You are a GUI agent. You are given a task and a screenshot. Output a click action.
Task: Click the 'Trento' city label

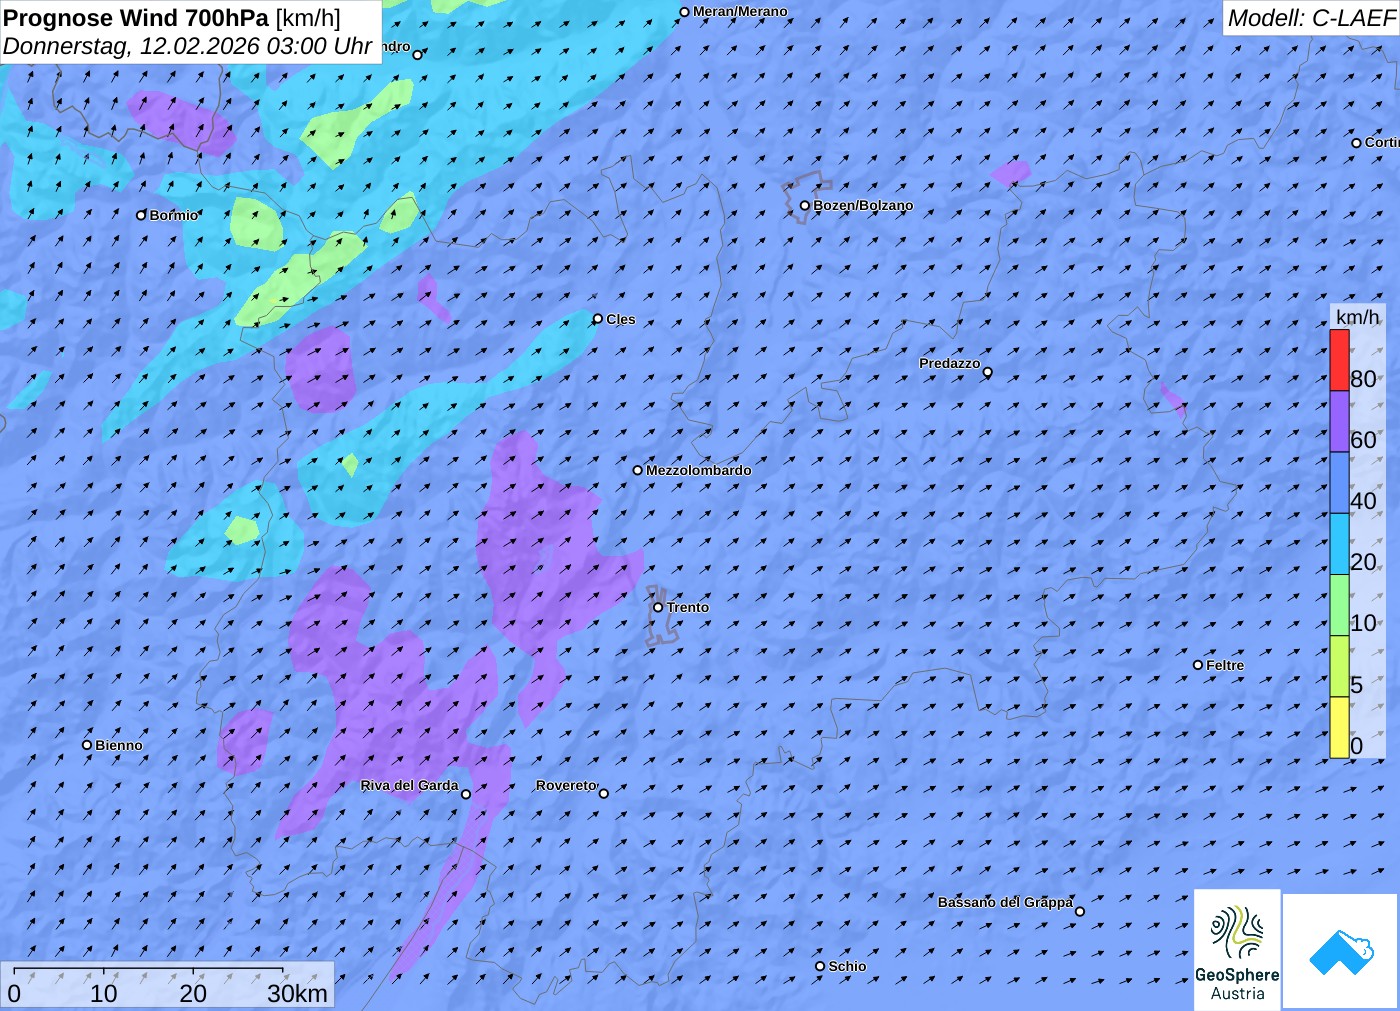tap(688, 607)
